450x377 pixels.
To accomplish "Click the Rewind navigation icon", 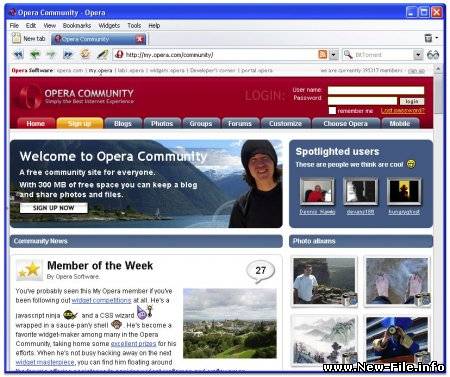I will coord(19,54).
